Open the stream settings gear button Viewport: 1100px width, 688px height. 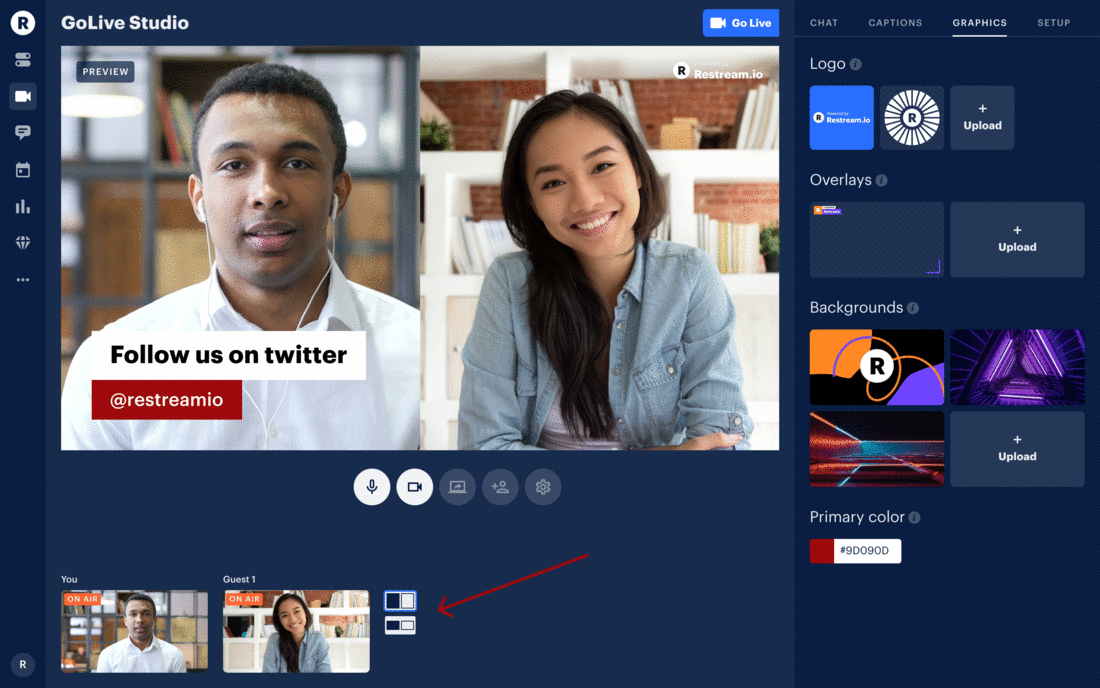click(x=543, y=487)
